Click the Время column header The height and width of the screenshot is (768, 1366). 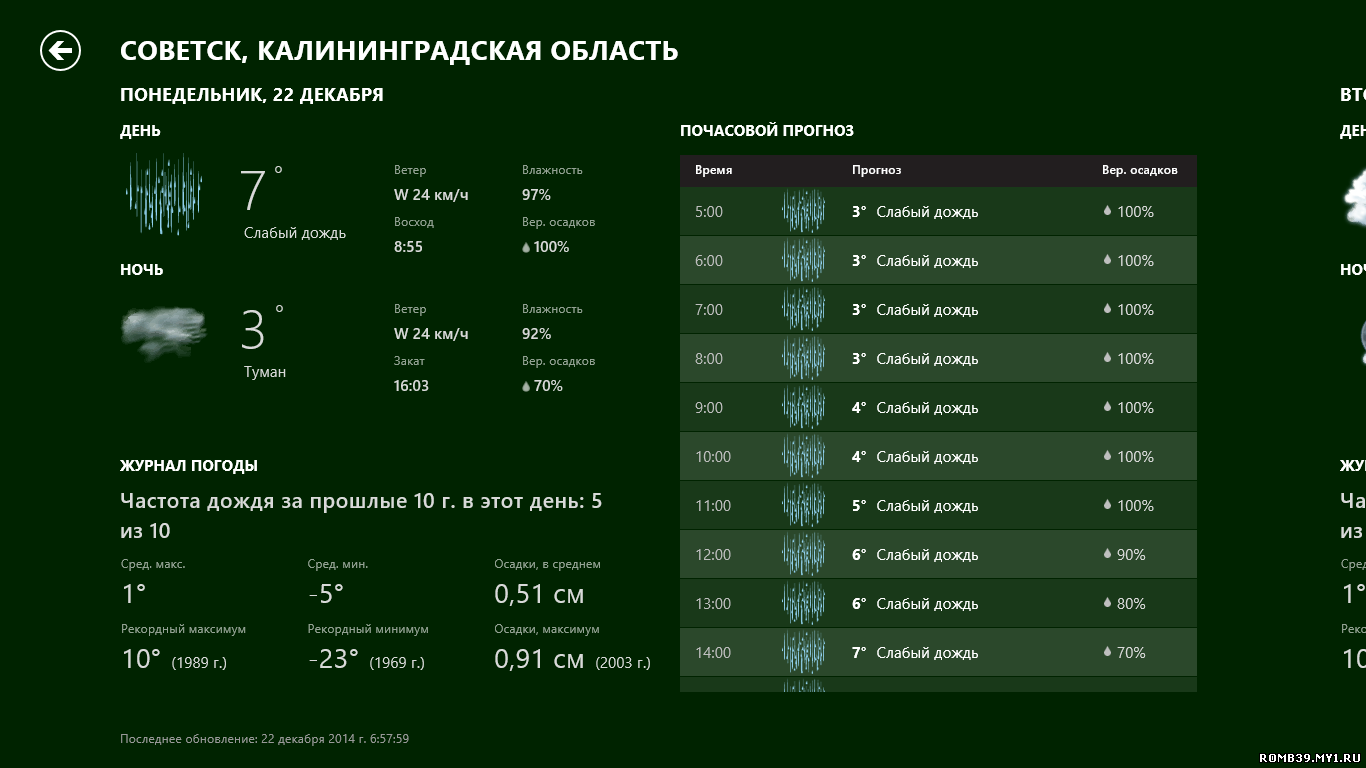[713, 170]
